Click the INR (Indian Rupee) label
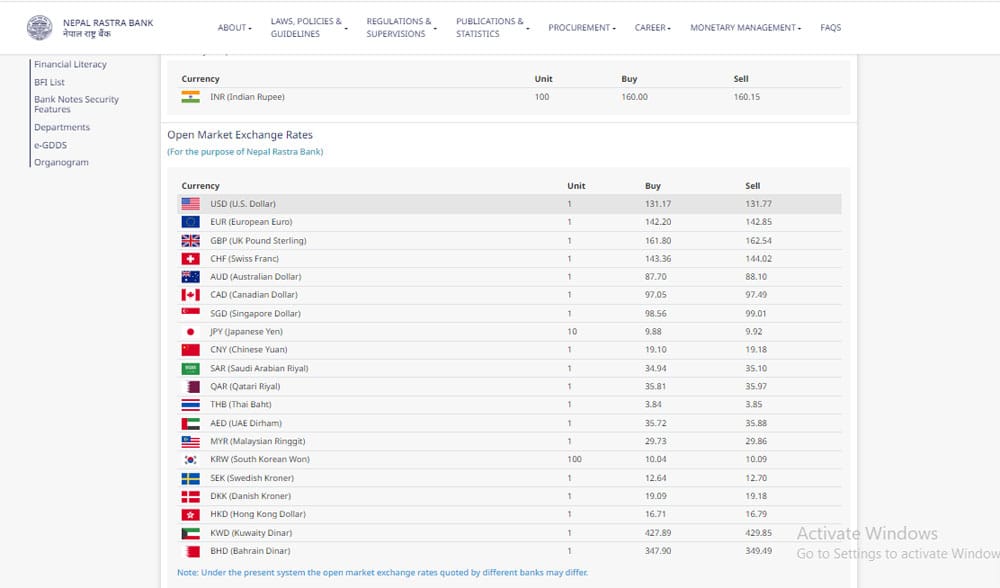The height and width of the screenshot is (588, 1000). 247,97
